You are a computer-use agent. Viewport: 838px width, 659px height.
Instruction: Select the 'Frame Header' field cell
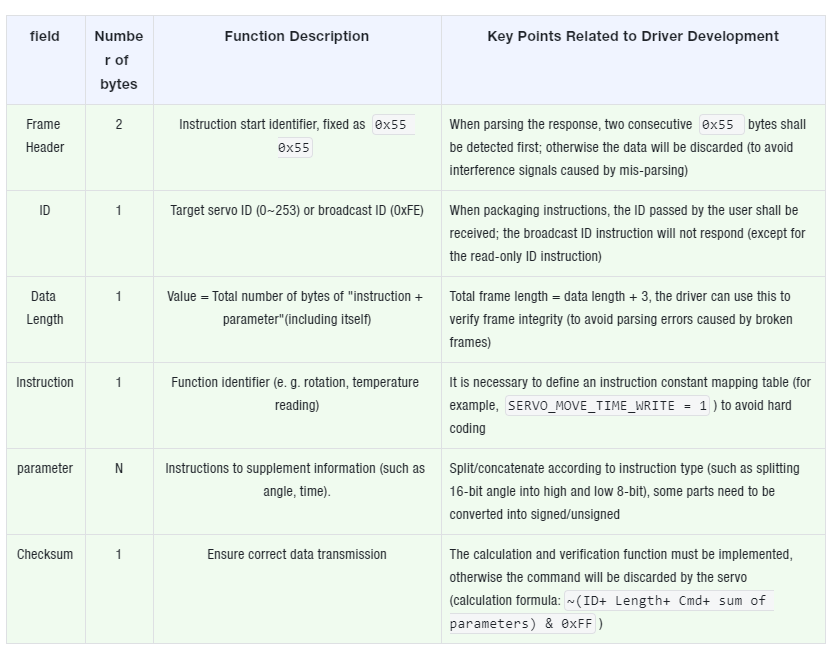click(x=45, y=148)
